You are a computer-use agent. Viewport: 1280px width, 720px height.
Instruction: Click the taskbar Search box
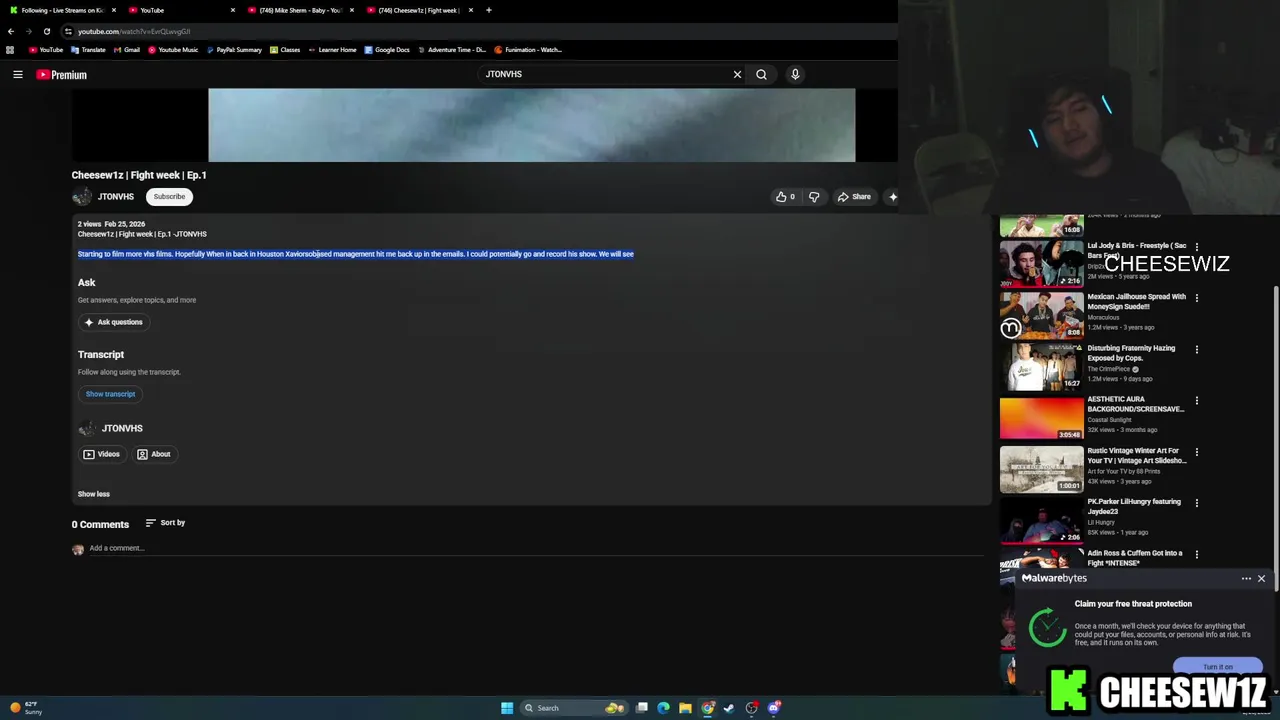(575, 708)
